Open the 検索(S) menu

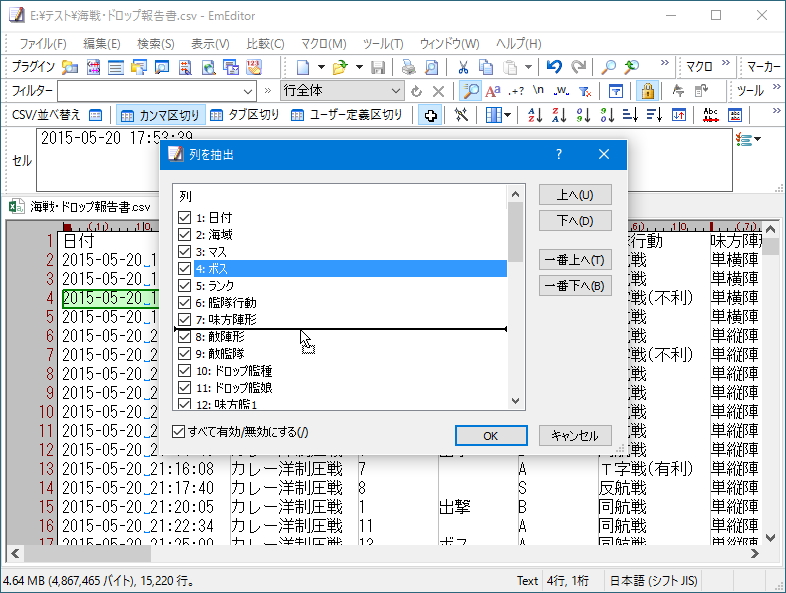(x=156, y=44)
